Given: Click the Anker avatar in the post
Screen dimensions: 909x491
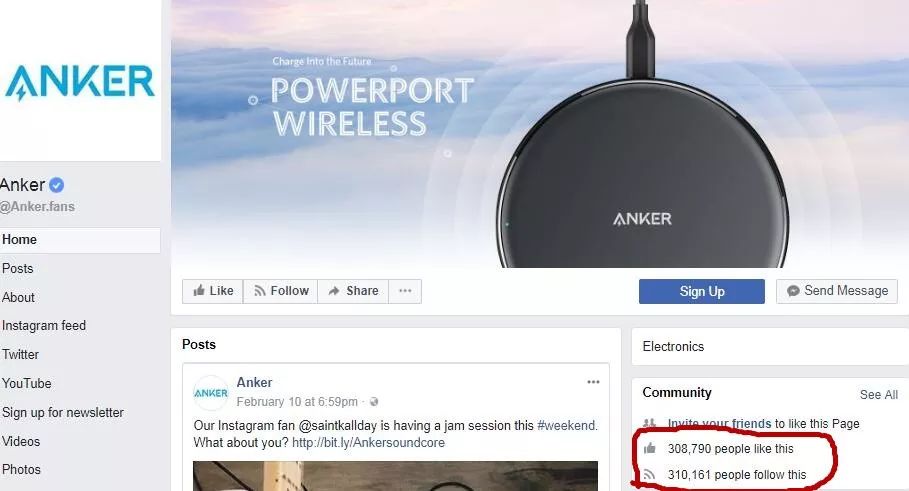Looking at the screenshot, I should point(210,392).
